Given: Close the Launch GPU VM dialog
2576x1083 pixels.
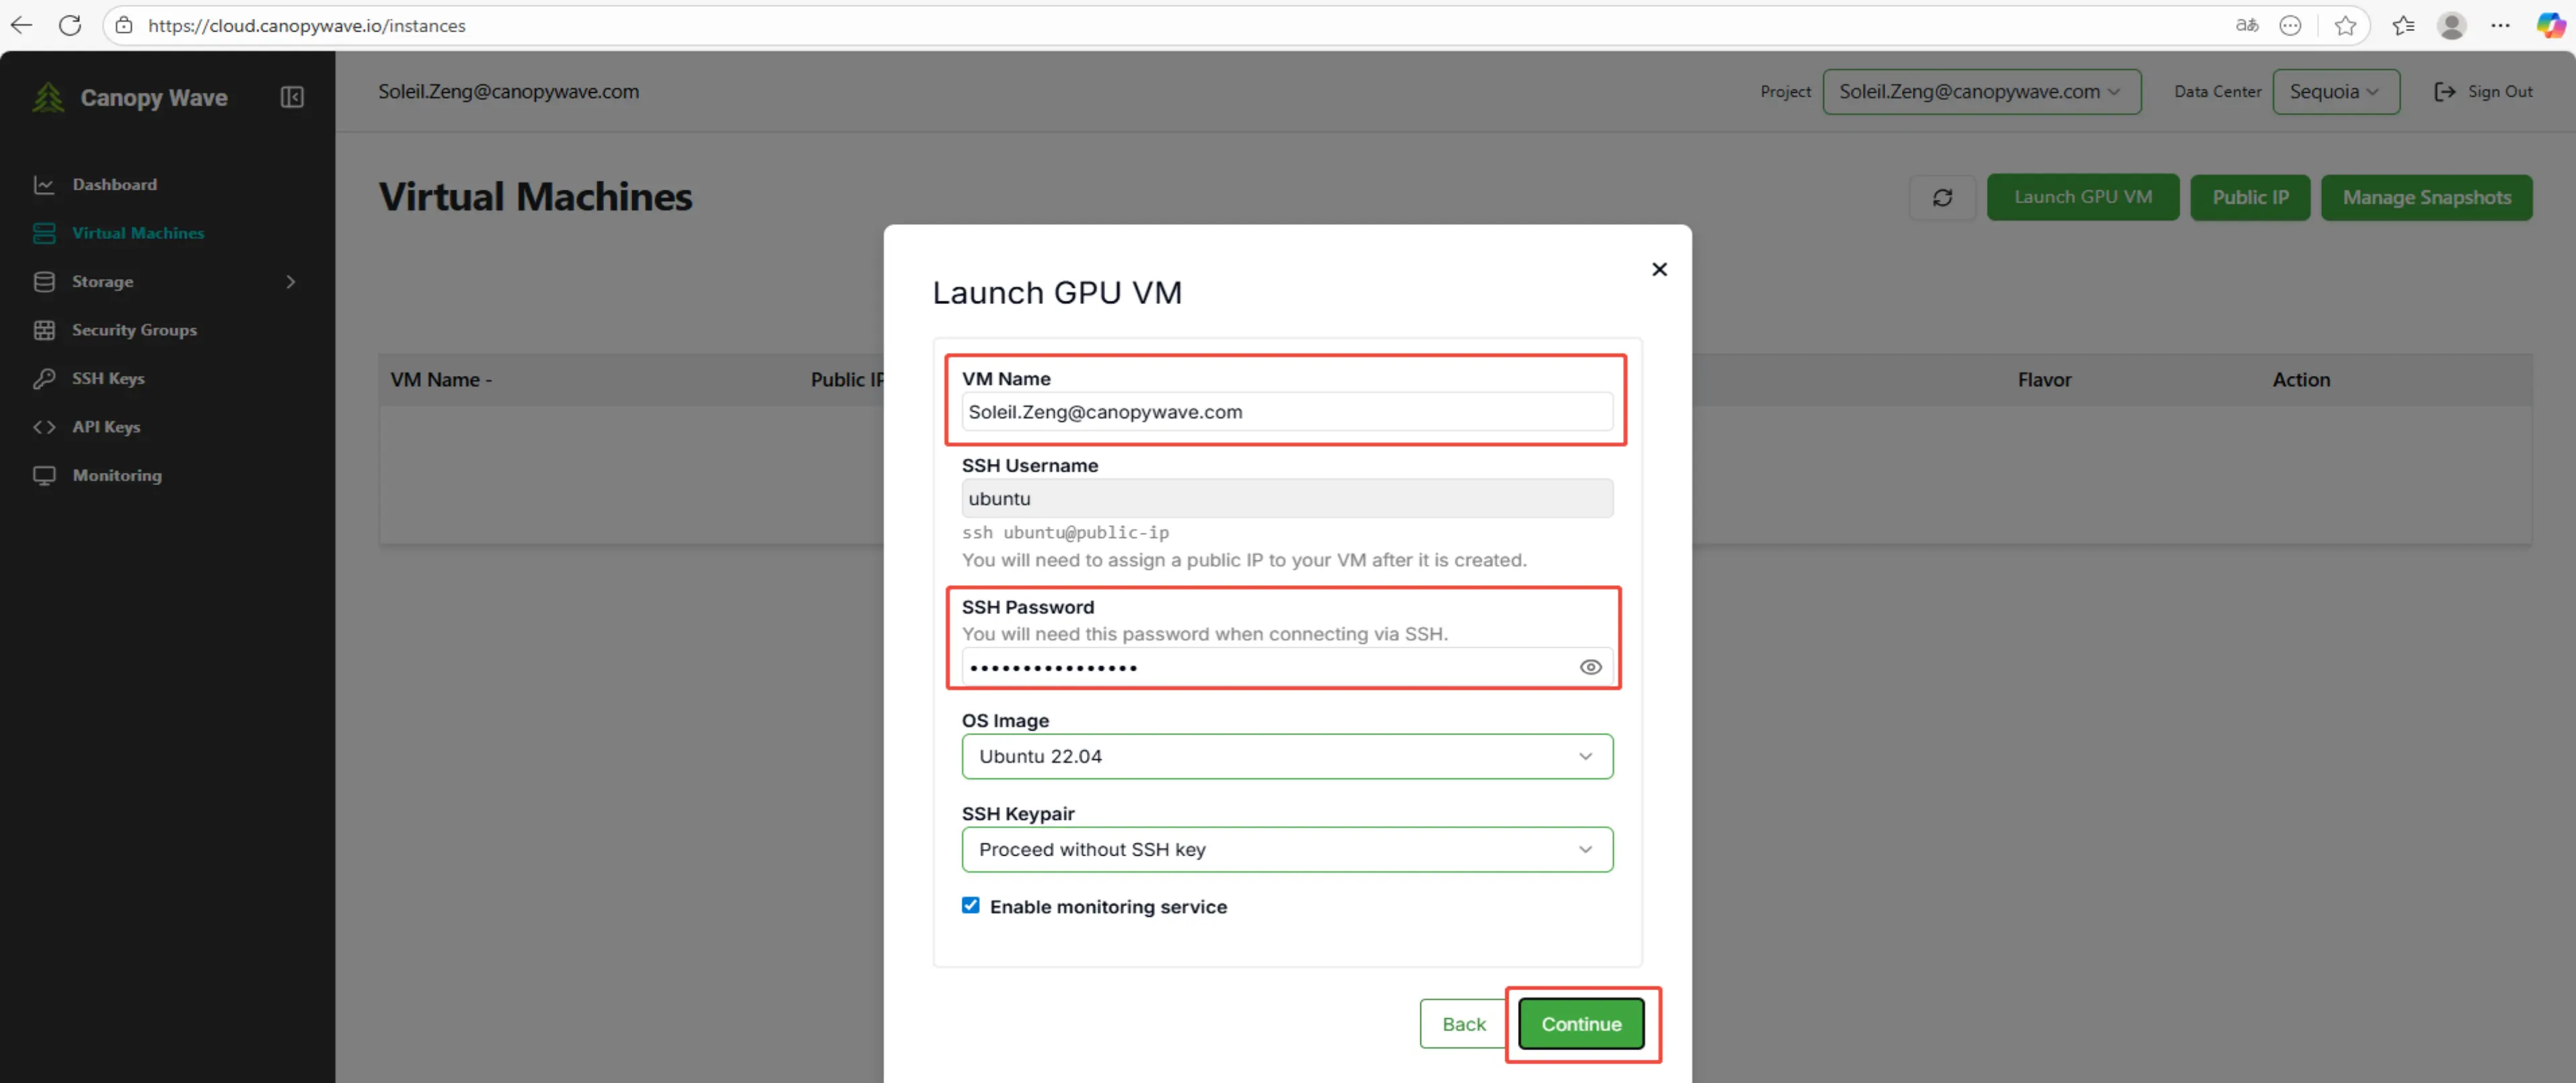Looking at the screenshot, I should [1659, 269].
